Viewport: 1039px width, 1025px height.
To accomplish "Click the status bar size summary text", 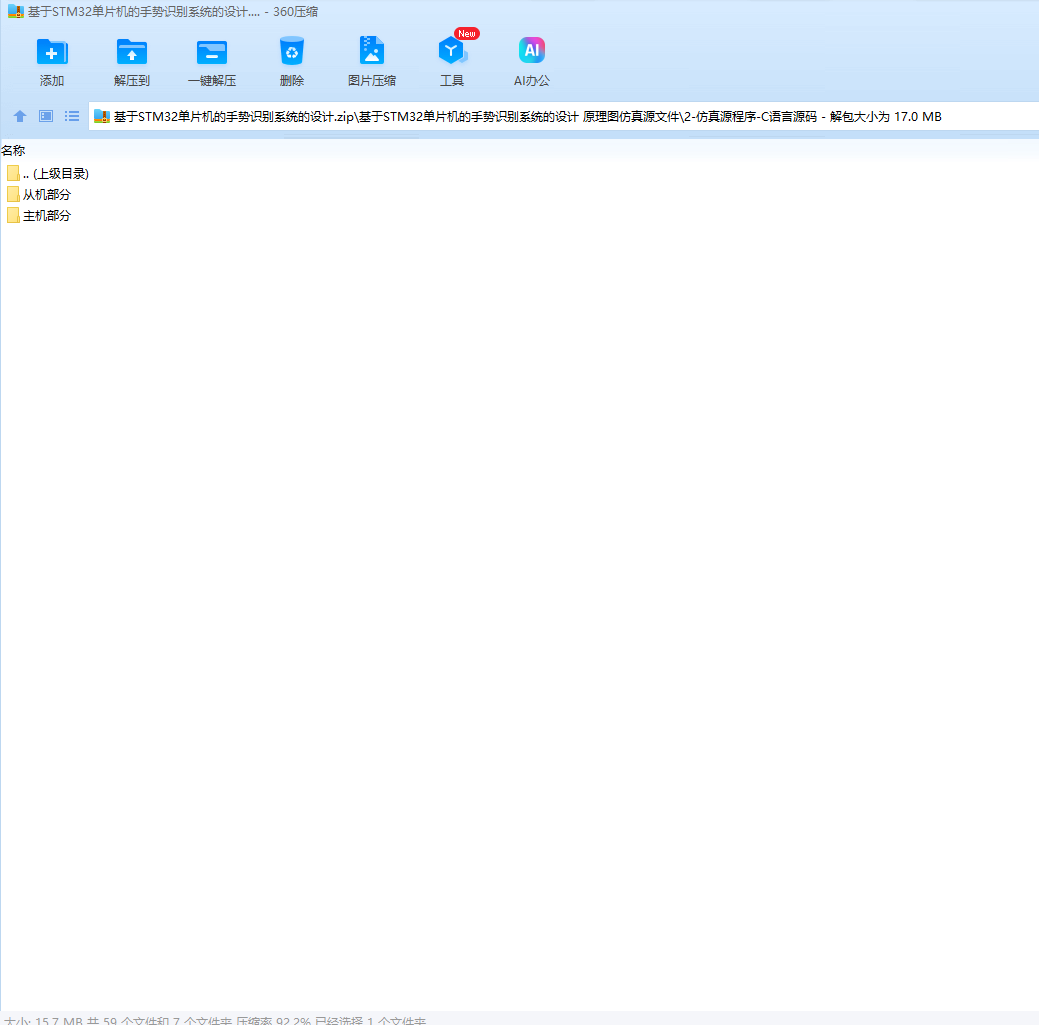I will (215, 1020).
